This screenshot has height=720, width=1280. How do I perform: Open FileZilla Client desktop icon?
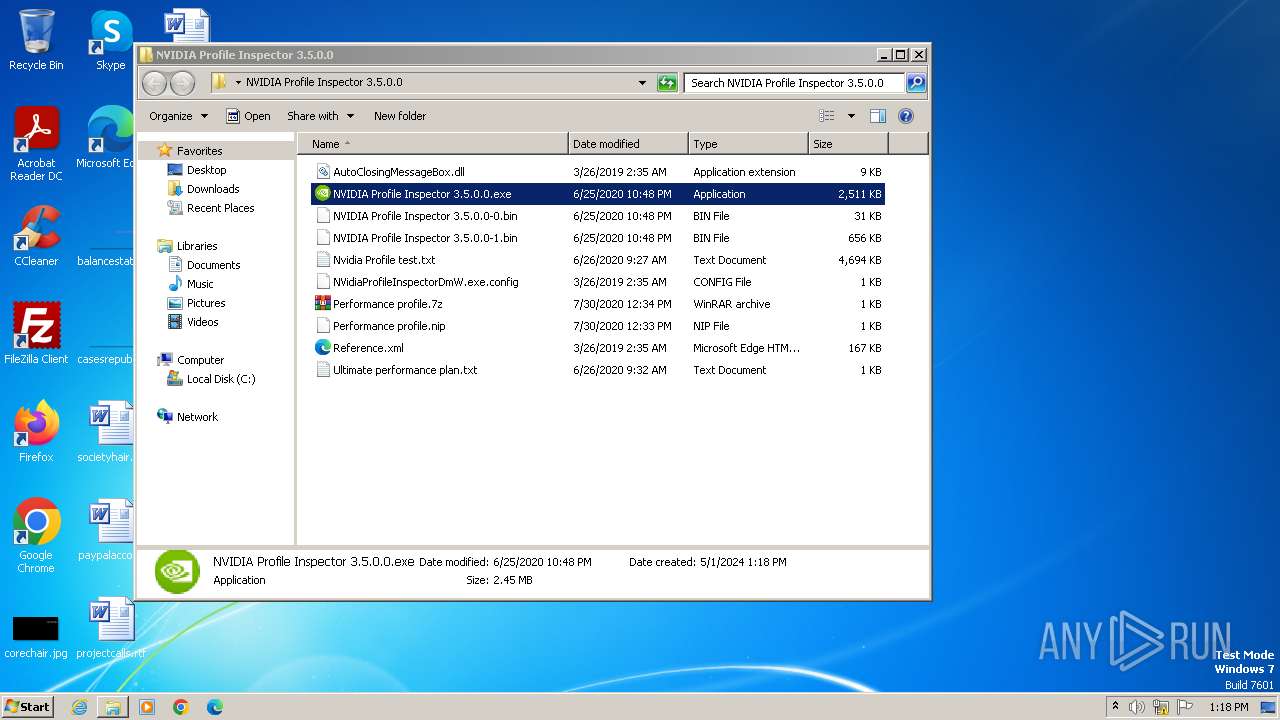point(36,333)
